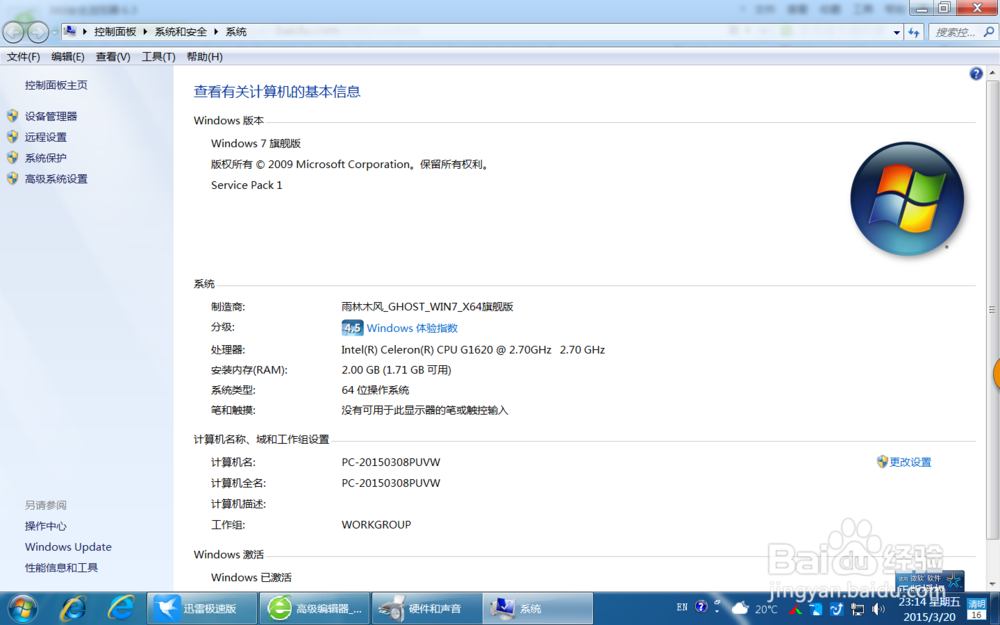
Task: Click shield icon beside 远程设置
Action: [12, 136]
